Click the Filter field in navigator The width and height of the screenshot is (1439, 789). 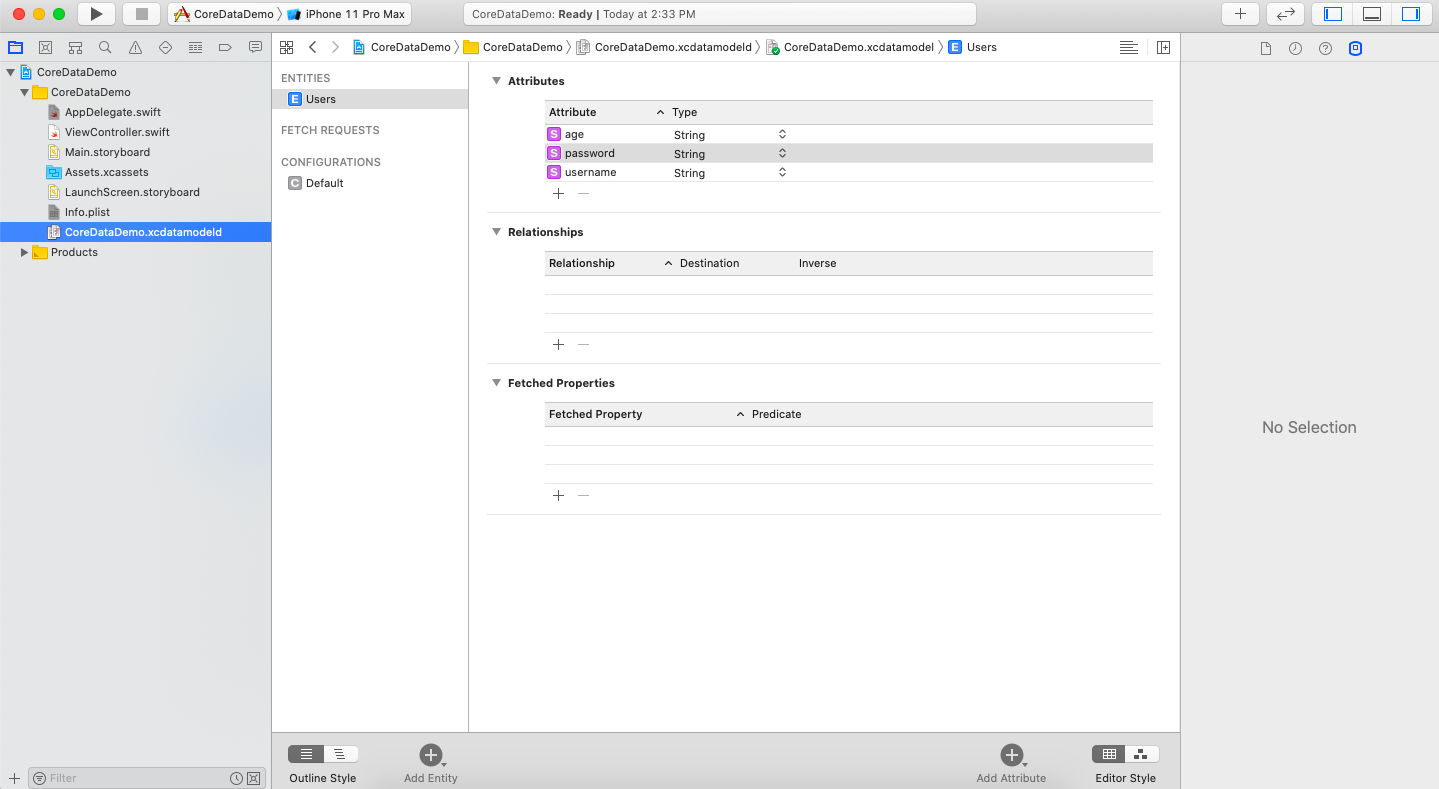135,778
